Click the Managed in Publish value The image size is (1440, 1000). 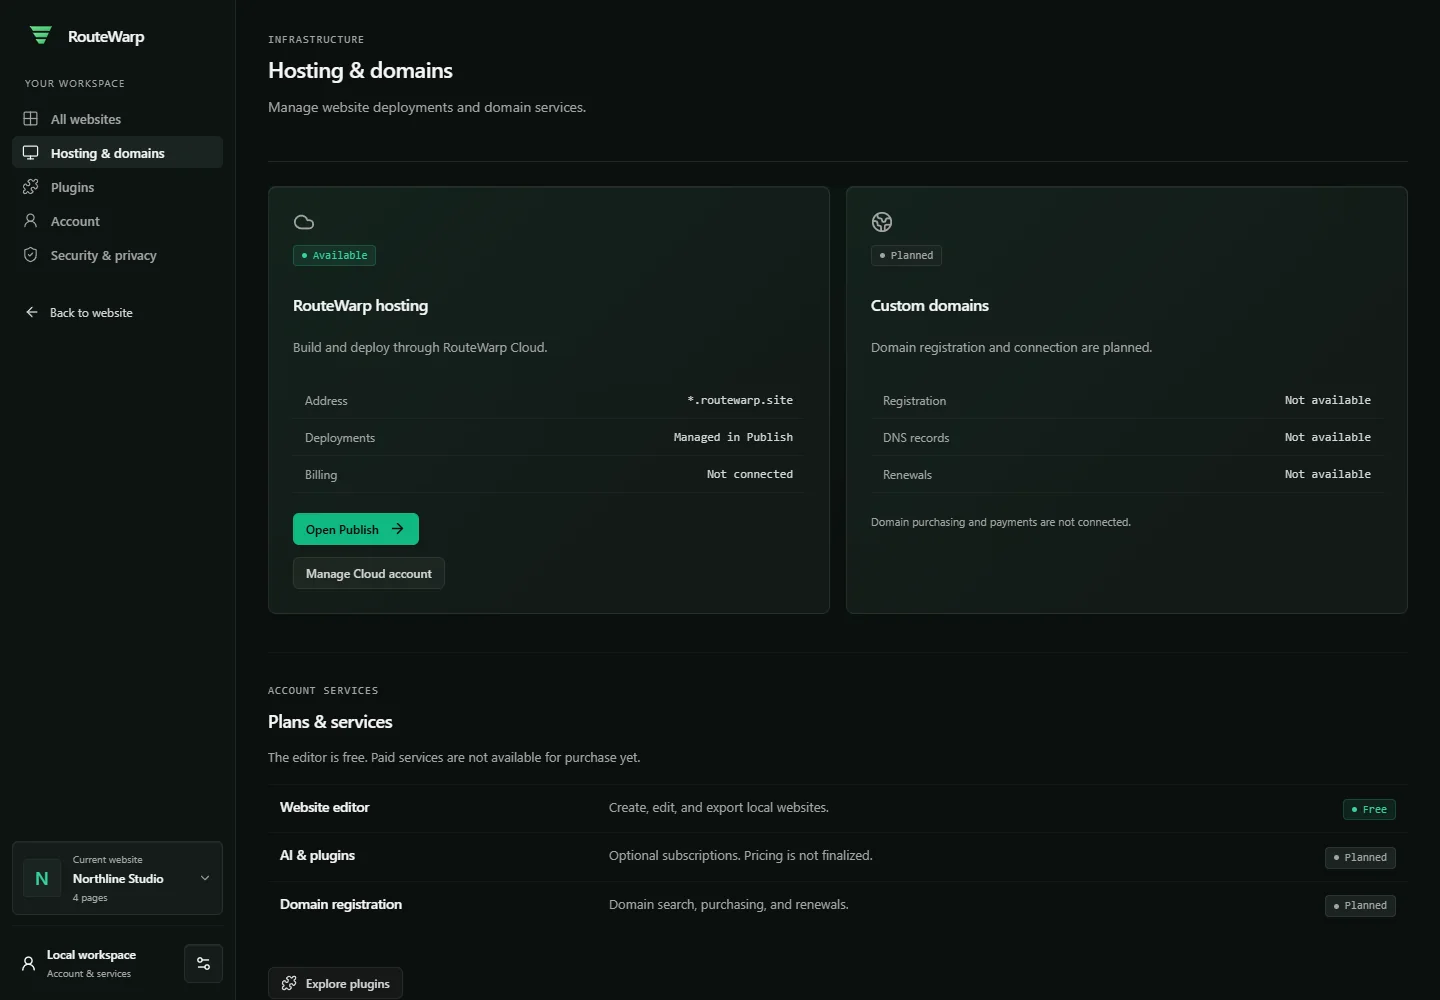(x=733, y=437)
